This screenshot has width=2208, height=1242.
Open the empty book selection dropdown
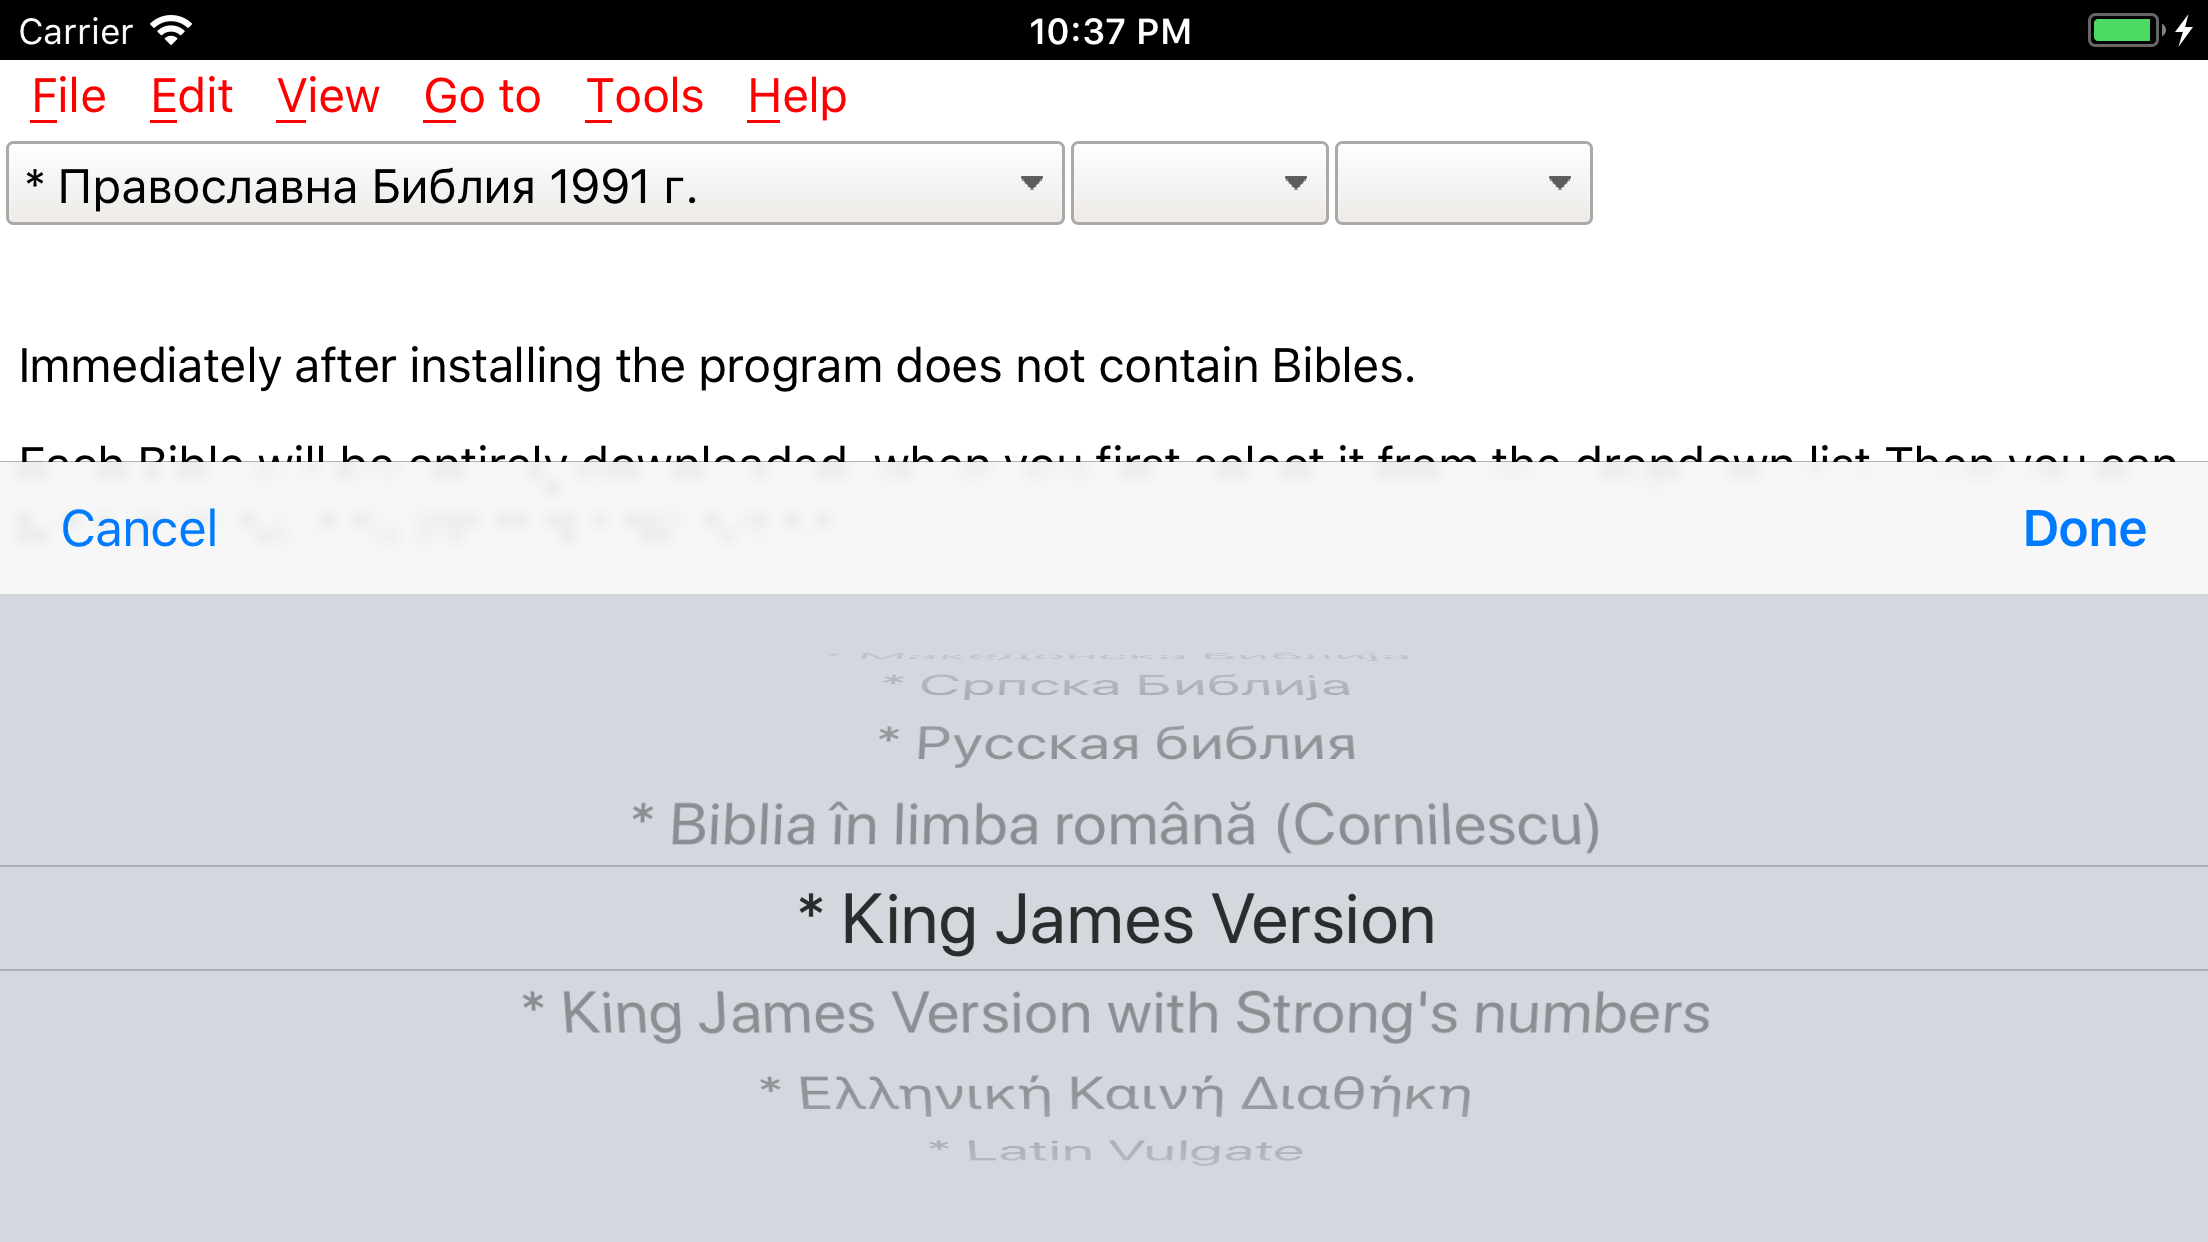1199,184
